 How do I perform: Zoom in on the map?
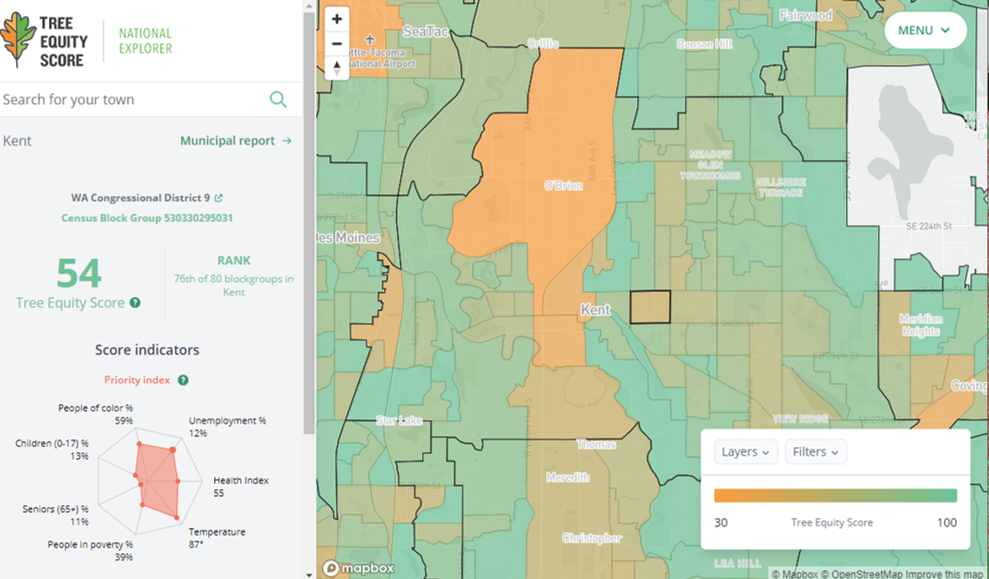(x=337, y=19)
